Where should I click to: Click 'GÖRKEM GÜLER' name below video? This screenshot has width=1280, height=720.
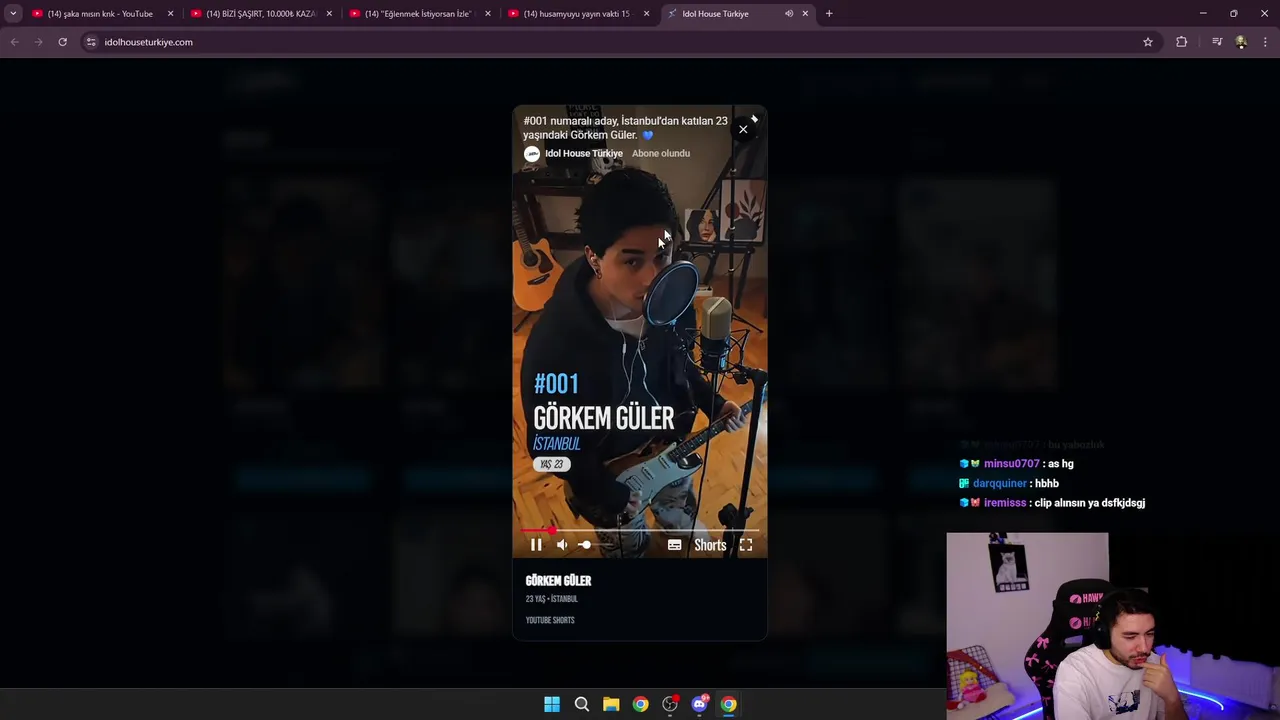[558, 580]
